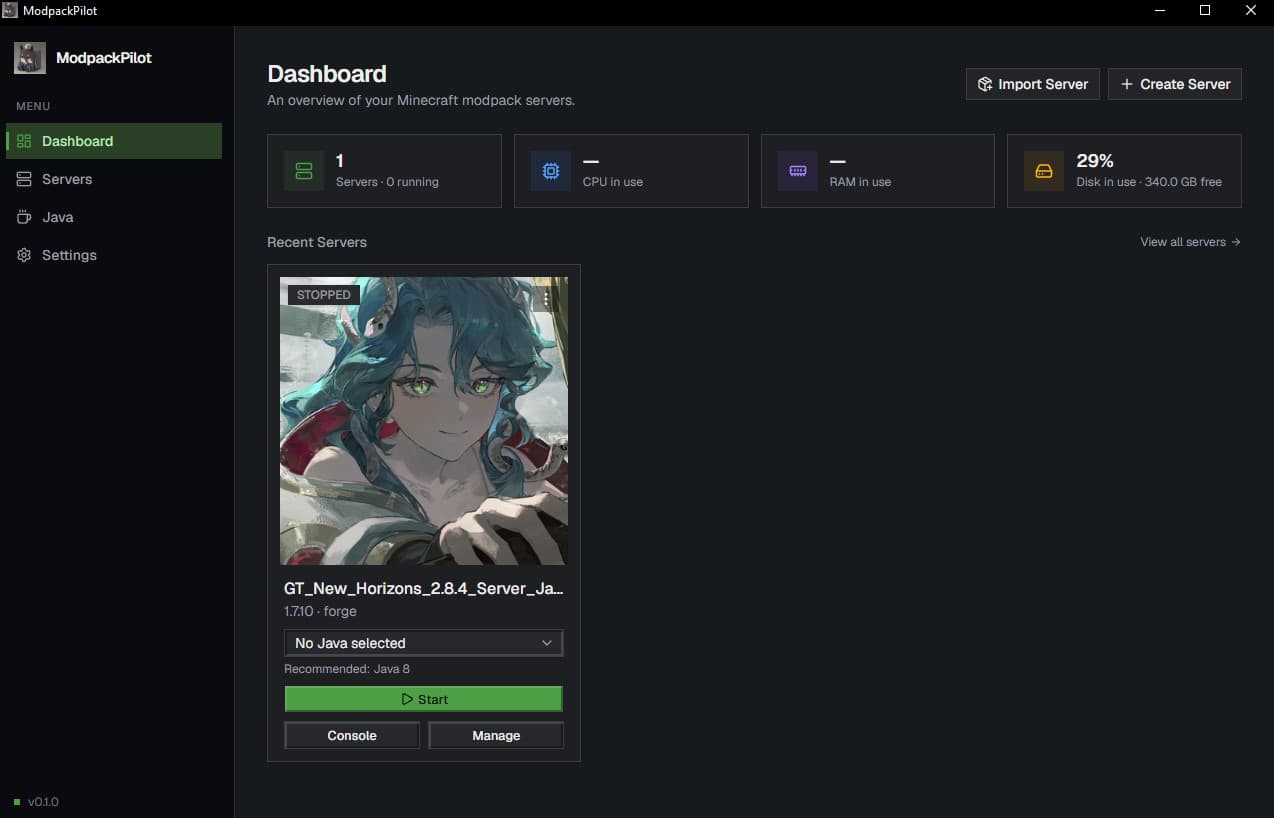Click the green server count icon
1274x818 pixels.
click(304, 171)
